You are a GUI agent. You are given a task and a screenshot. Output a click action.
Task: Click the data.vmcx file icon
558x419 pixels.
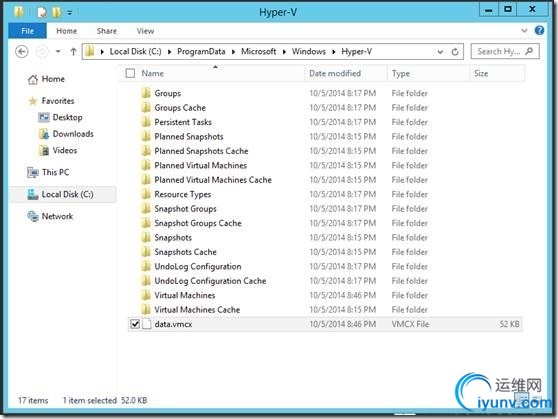(x=147, y=324)
